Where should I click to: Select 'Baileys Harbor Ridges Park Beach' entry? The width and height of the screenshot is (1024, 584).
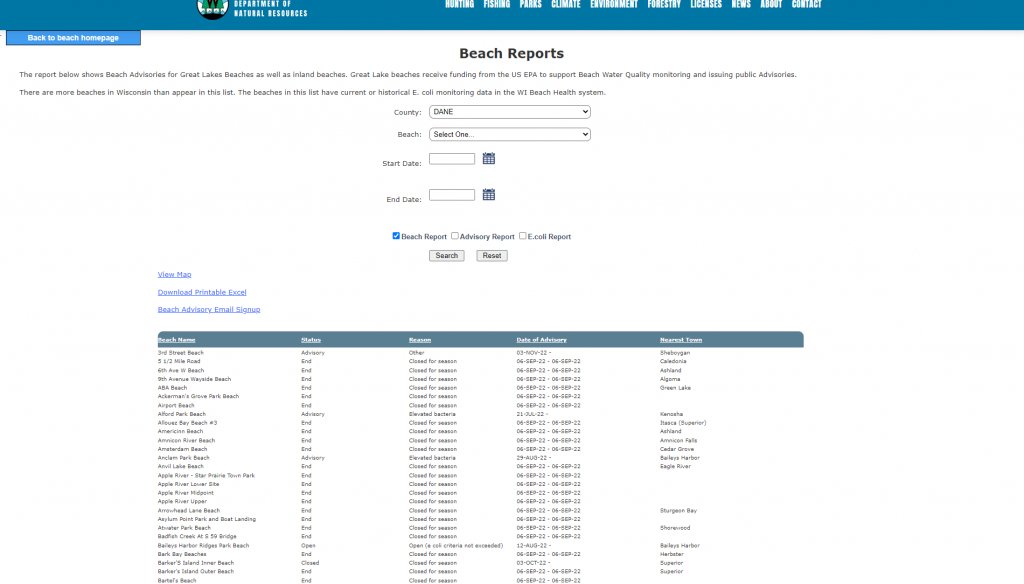pyautogui.click(x=203, y=545)
